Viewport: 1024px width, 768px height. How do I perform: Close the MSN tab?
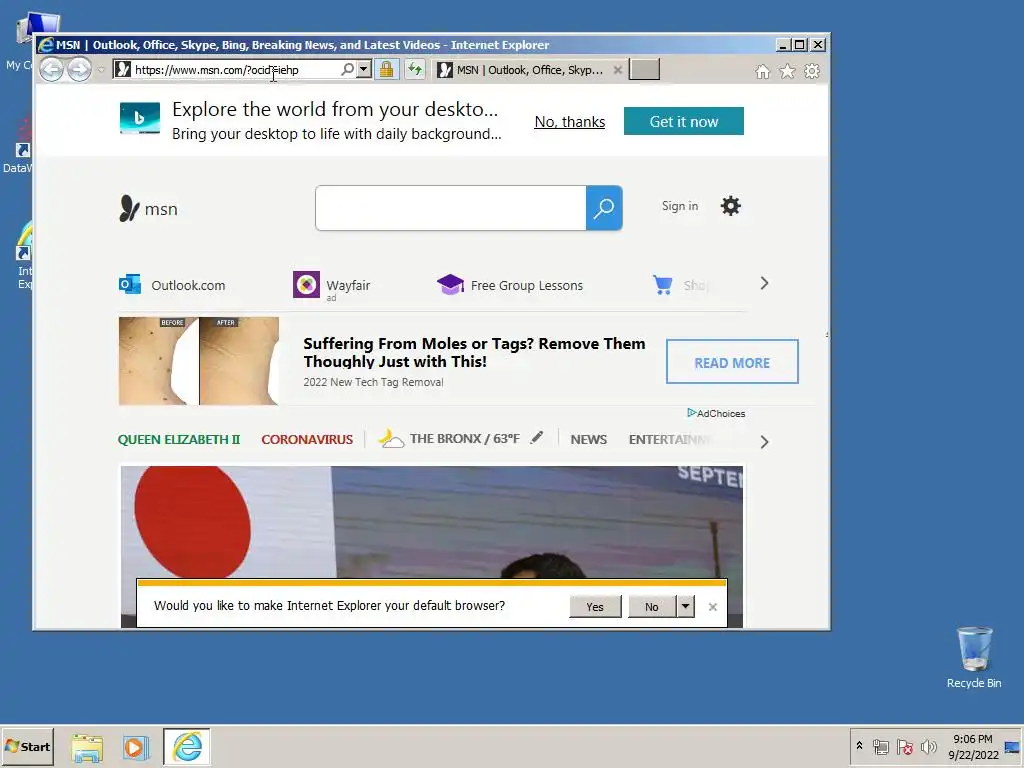pos(618,70)
